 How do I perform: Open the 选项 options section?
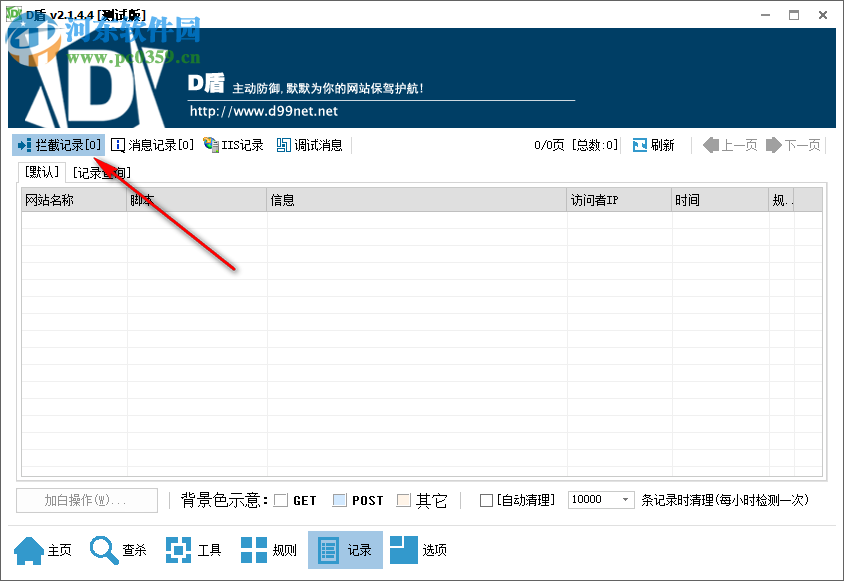418,550
